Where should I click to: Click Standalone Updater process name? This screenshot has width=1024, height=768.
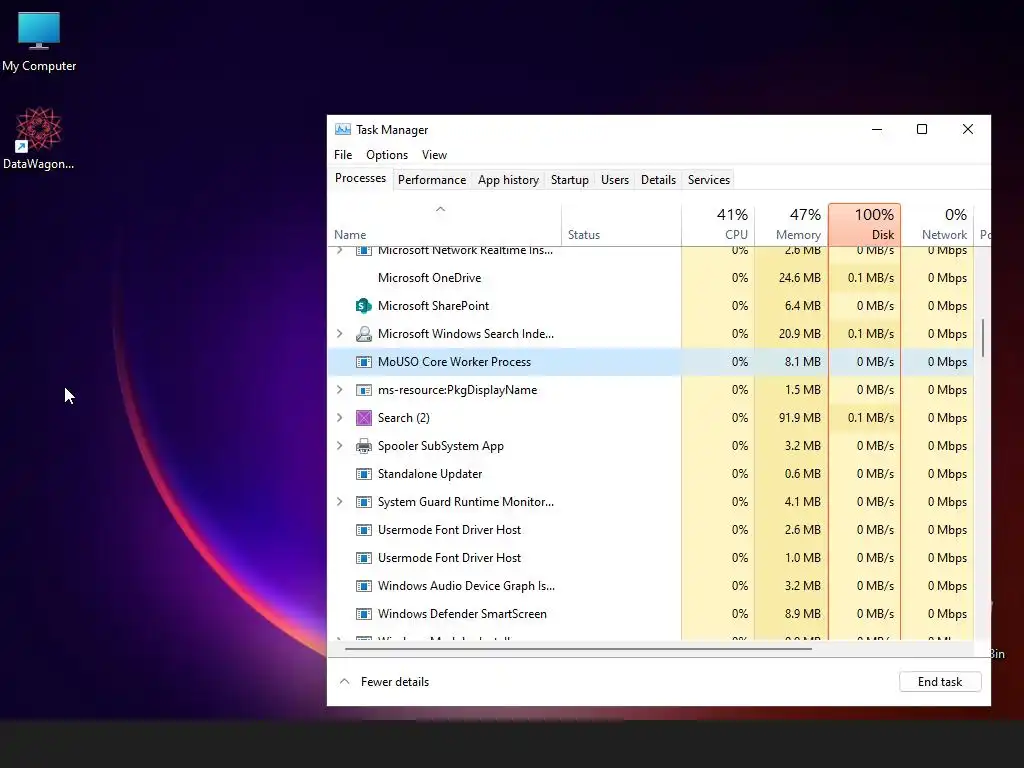tap(430, 474)
